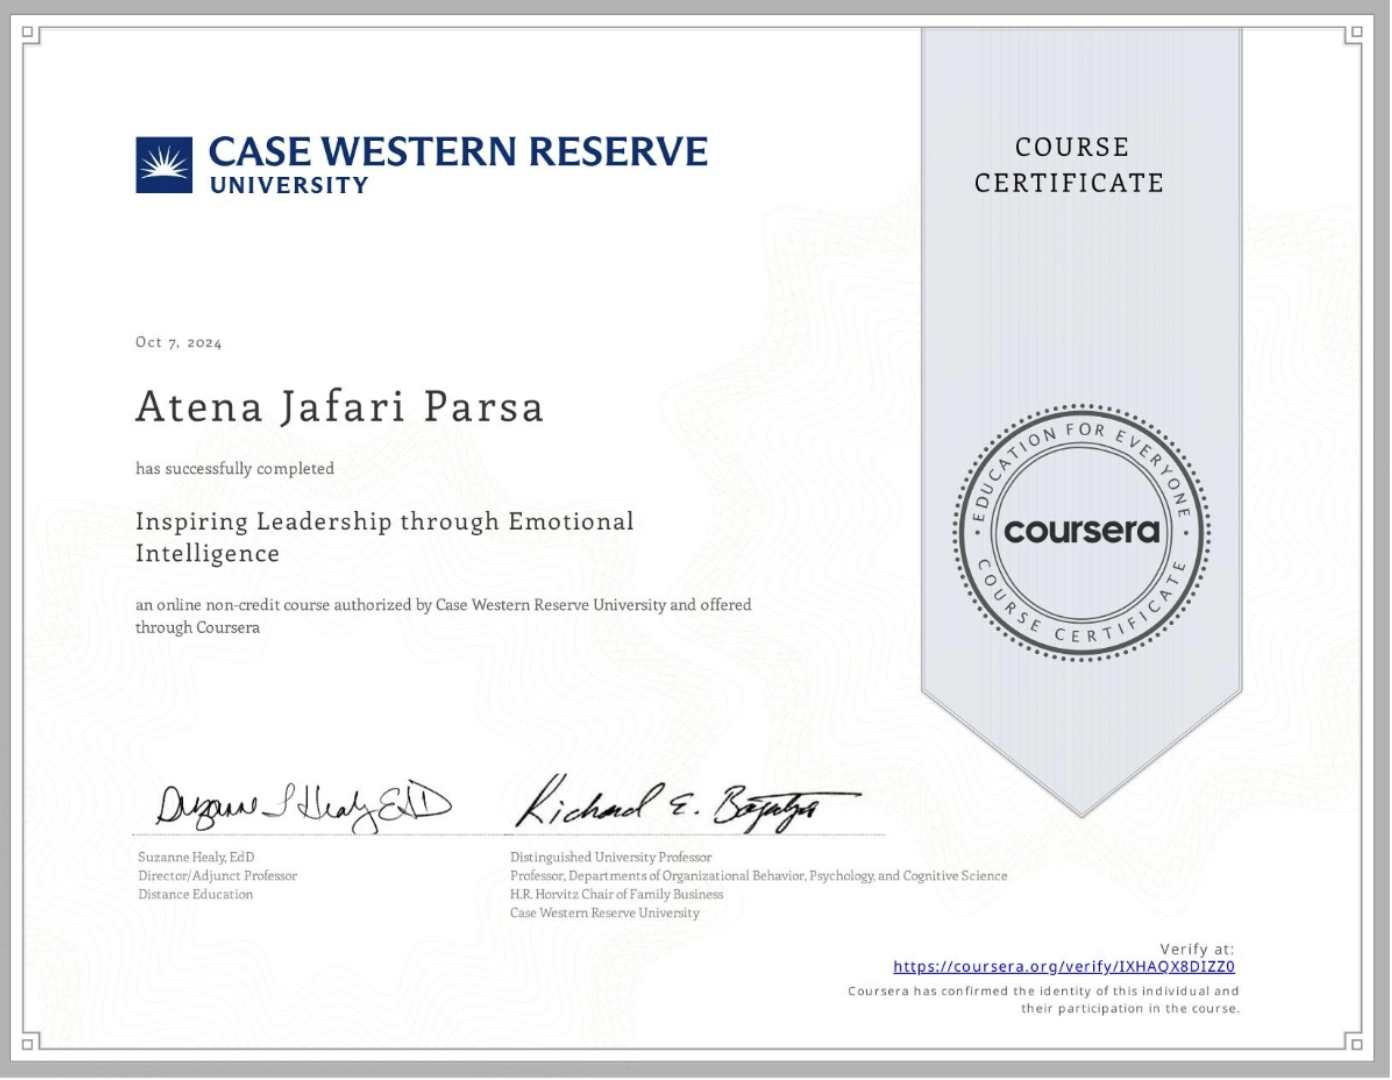Viewport: 1392px width, 1080px height.
Task: Click the printed name Suzanne Healy, EdD
Action: coord(196,857)
